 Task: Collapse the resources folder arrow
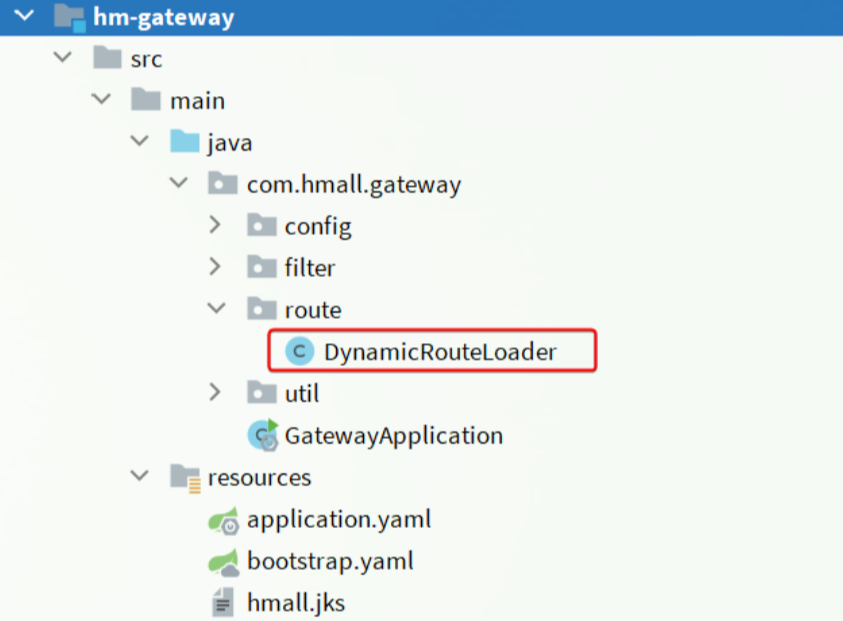pos(139,477)
